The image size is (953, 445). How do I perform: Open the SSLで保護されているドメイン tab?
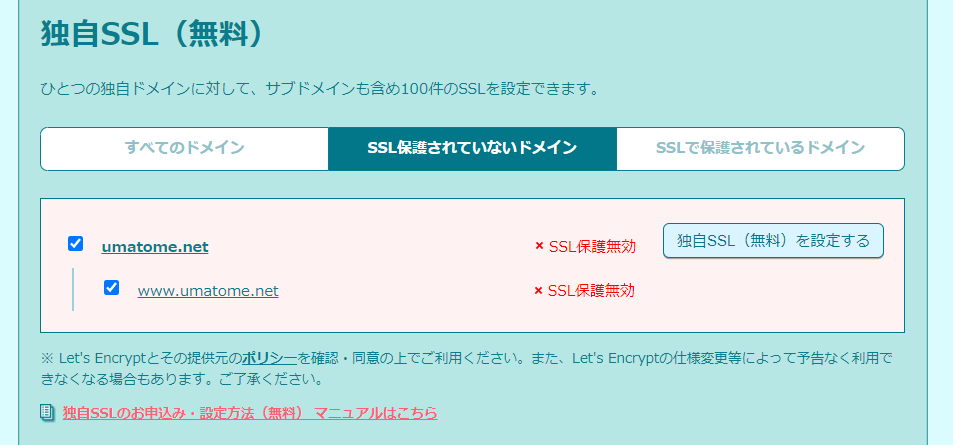pyautogui.click(x=760, y=148)
